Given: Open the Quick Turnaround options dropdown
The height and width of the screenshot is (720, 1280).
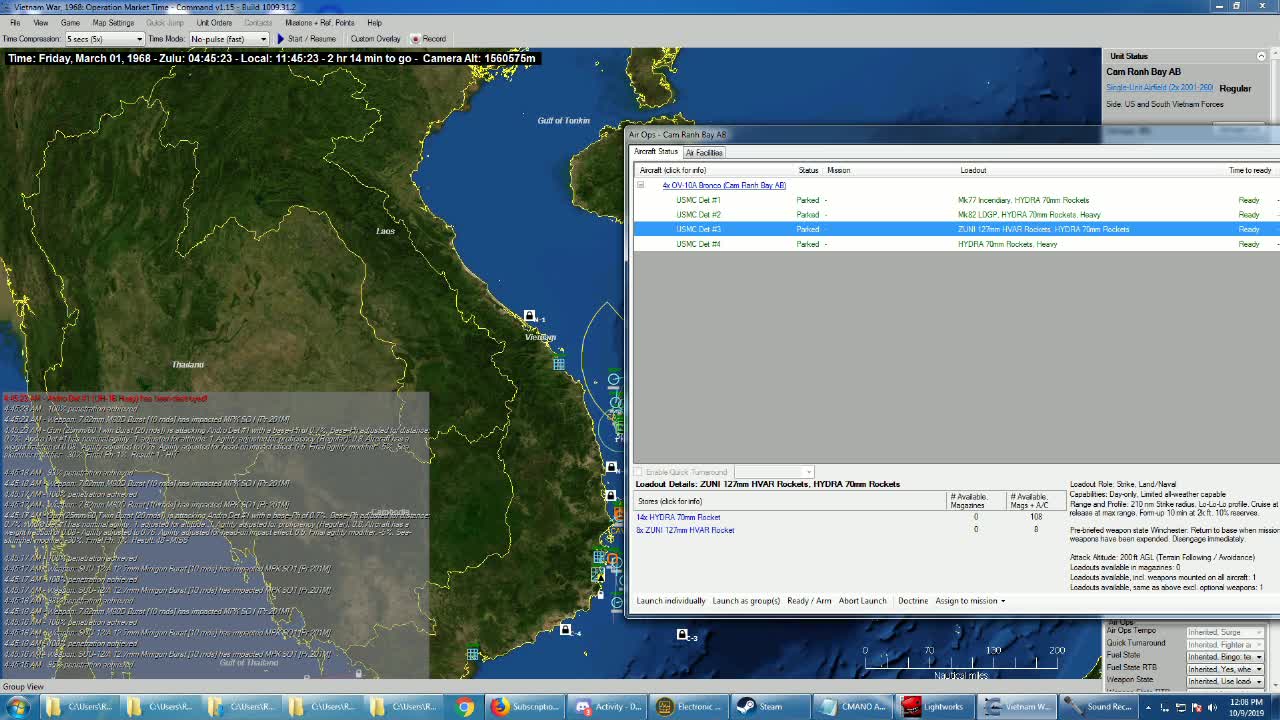Looking at the screenshot, I should 774,472.
